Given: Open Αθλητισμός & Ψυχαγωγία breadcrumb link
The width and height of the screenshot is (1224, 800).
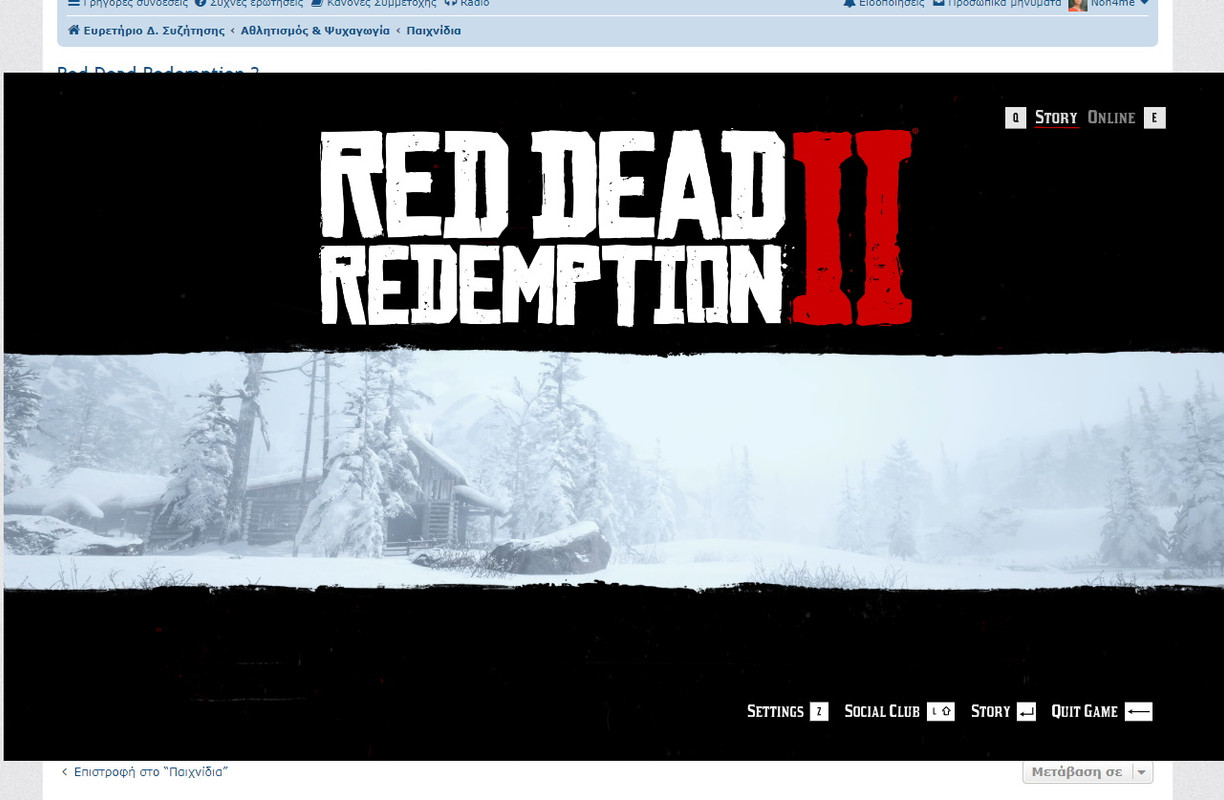Looking at the screenshot, I should [x=315, y=31].
